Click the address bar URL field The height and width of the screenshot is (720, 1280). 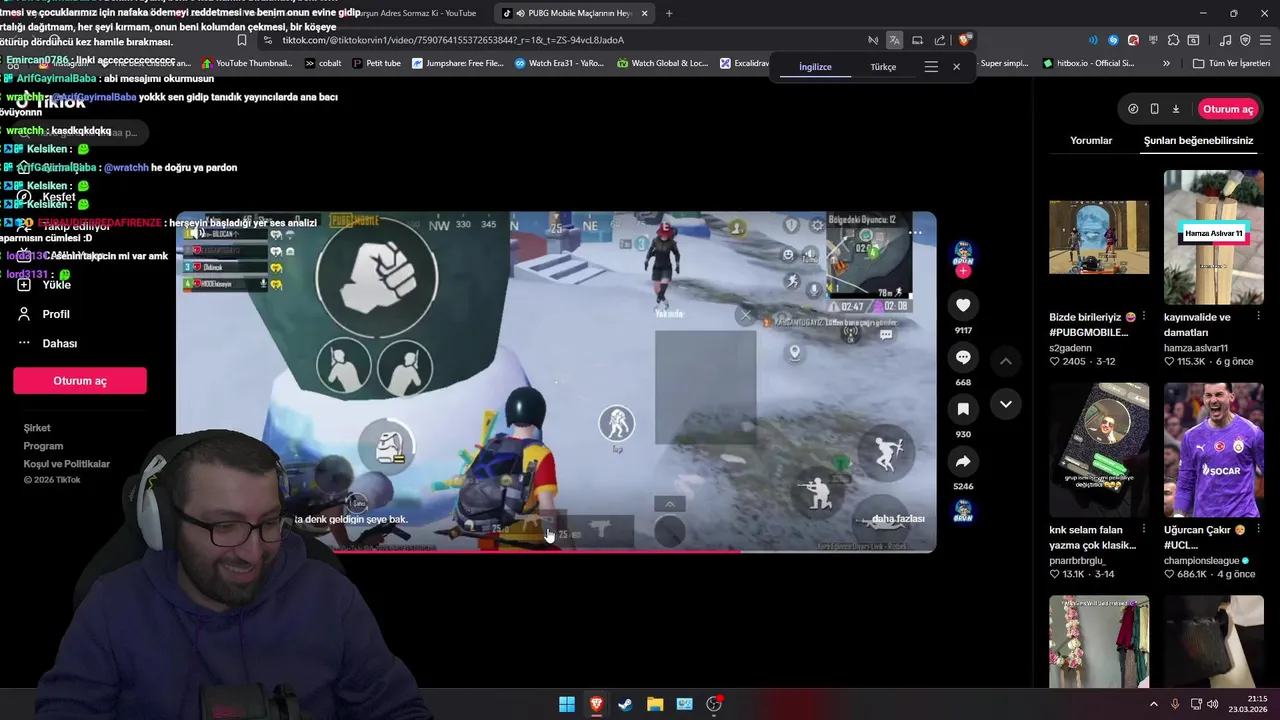tap(560, 40)
